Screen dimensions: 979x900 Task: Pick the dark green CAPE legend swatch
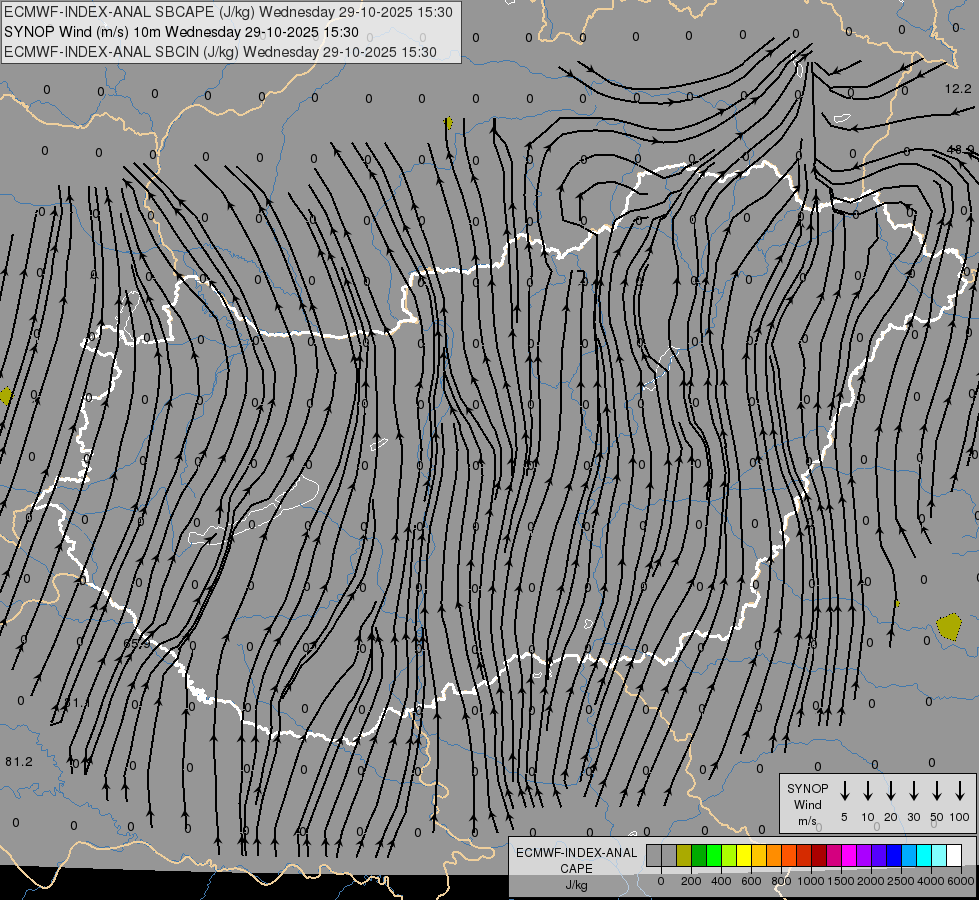699,855
